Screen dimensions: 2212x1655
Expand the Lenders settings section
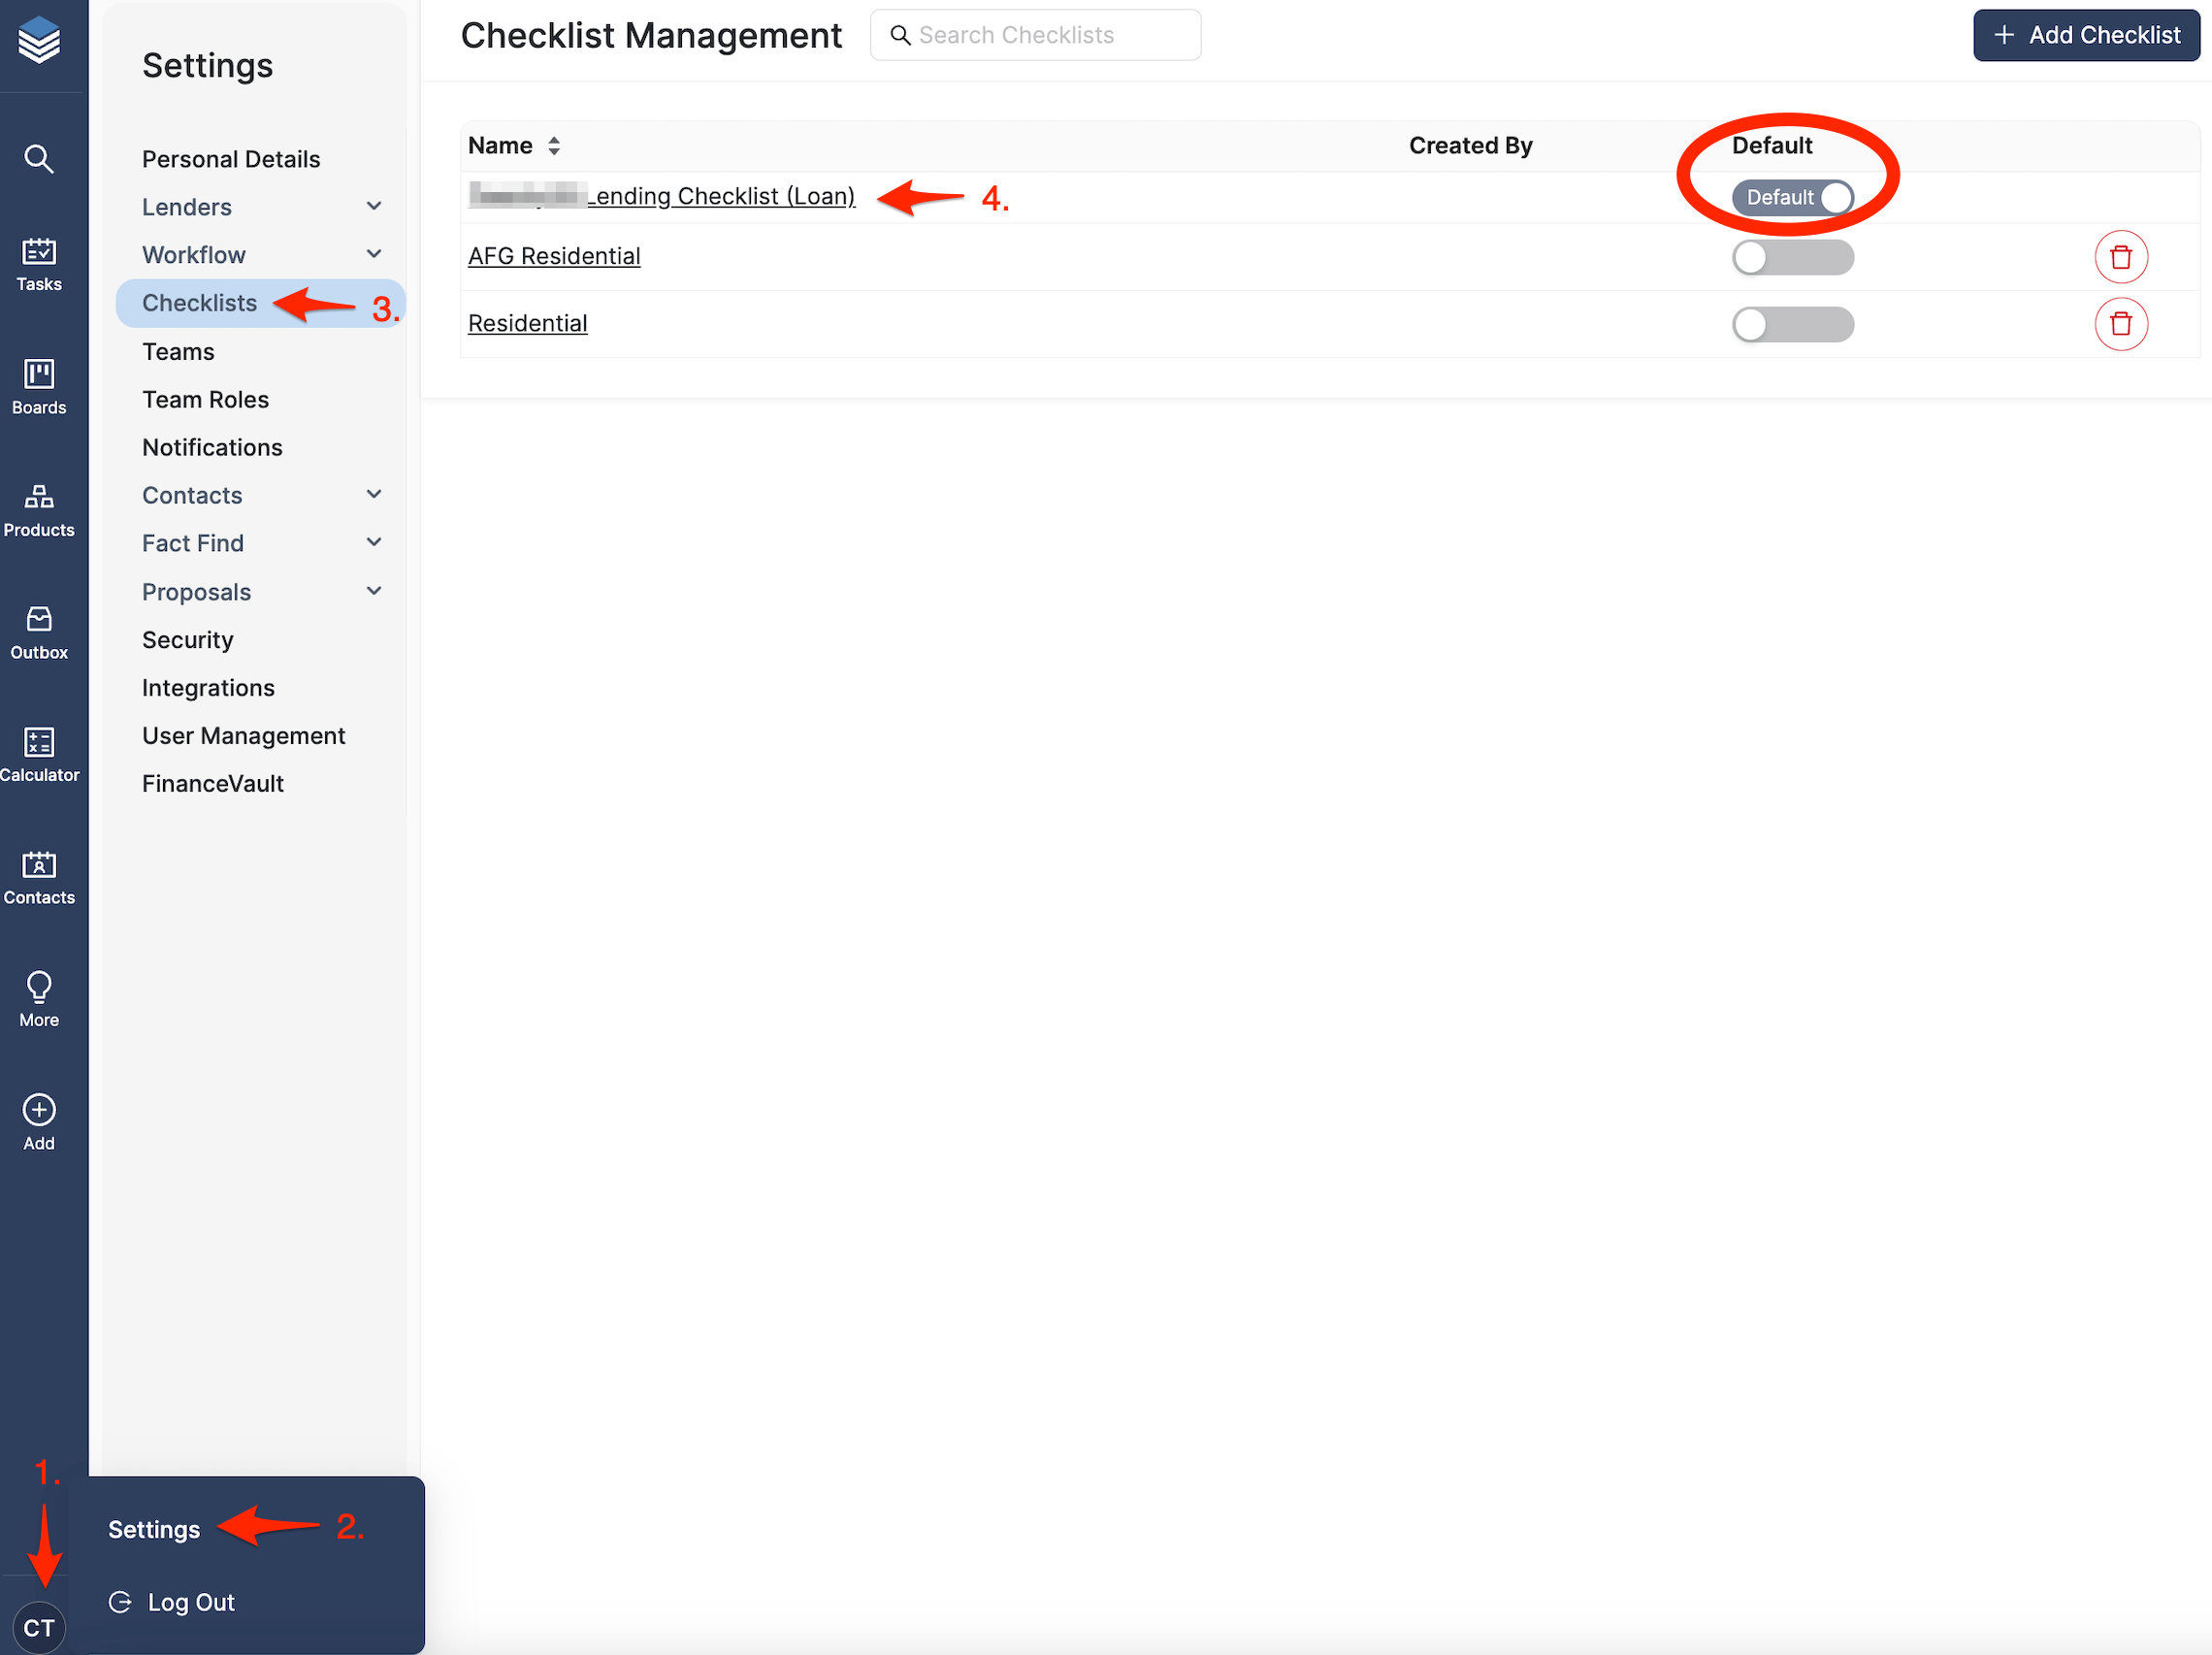pyautogui.click(x=374, y=206)
